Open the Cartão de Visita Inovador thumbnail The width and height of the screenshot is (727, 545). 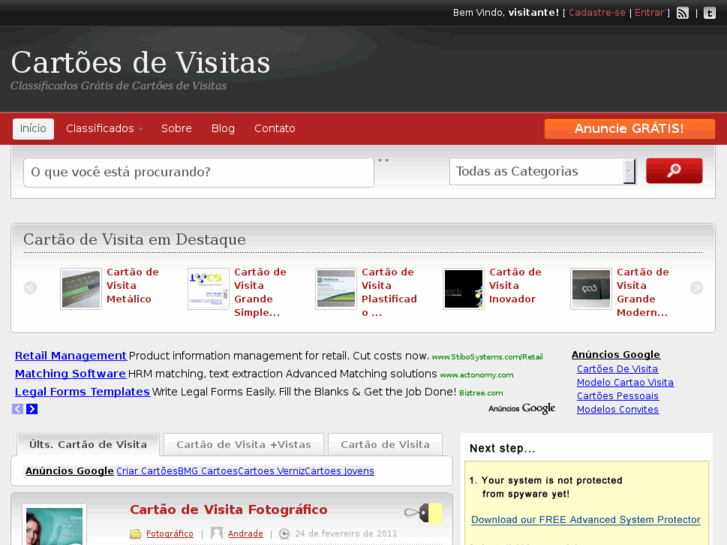pos(464,289)
